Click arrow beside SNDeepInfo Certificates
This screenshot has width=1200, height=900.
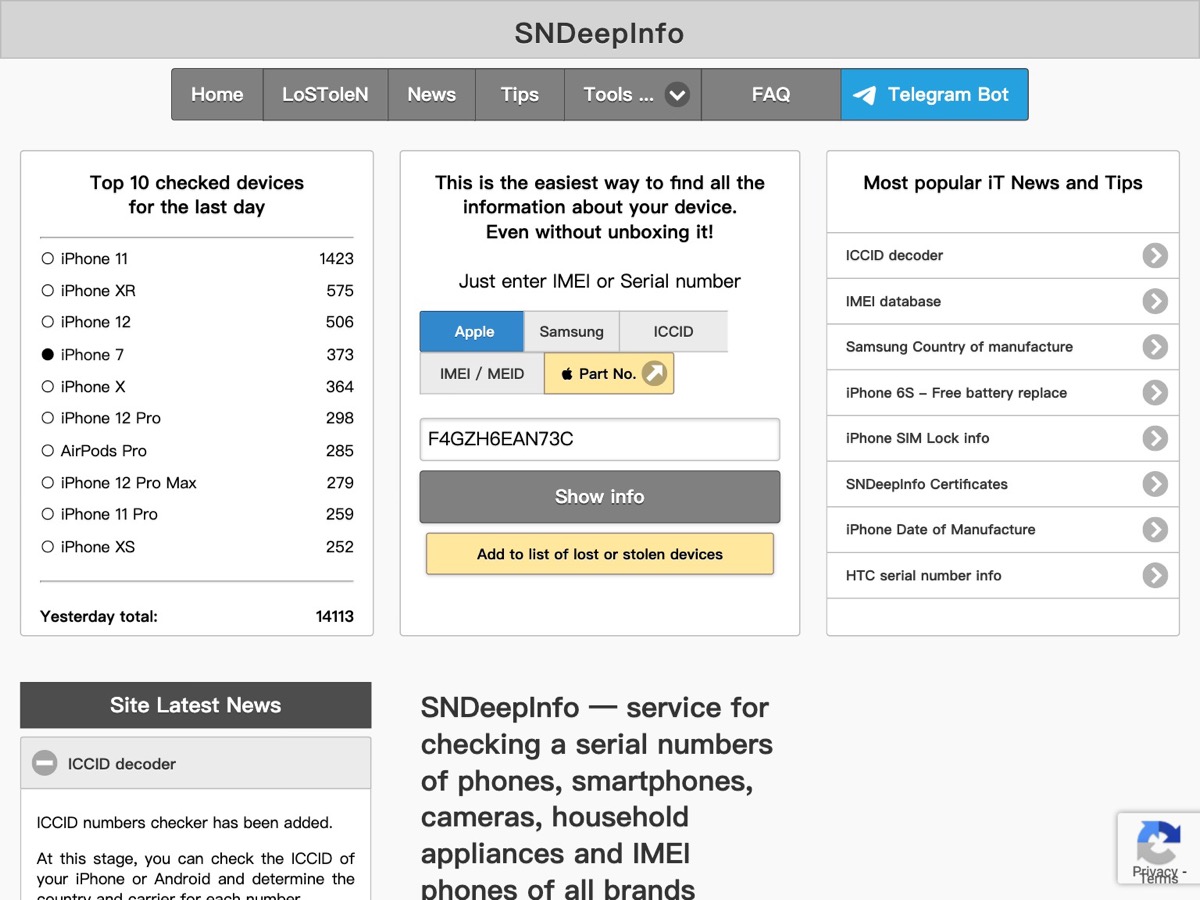1155,484
